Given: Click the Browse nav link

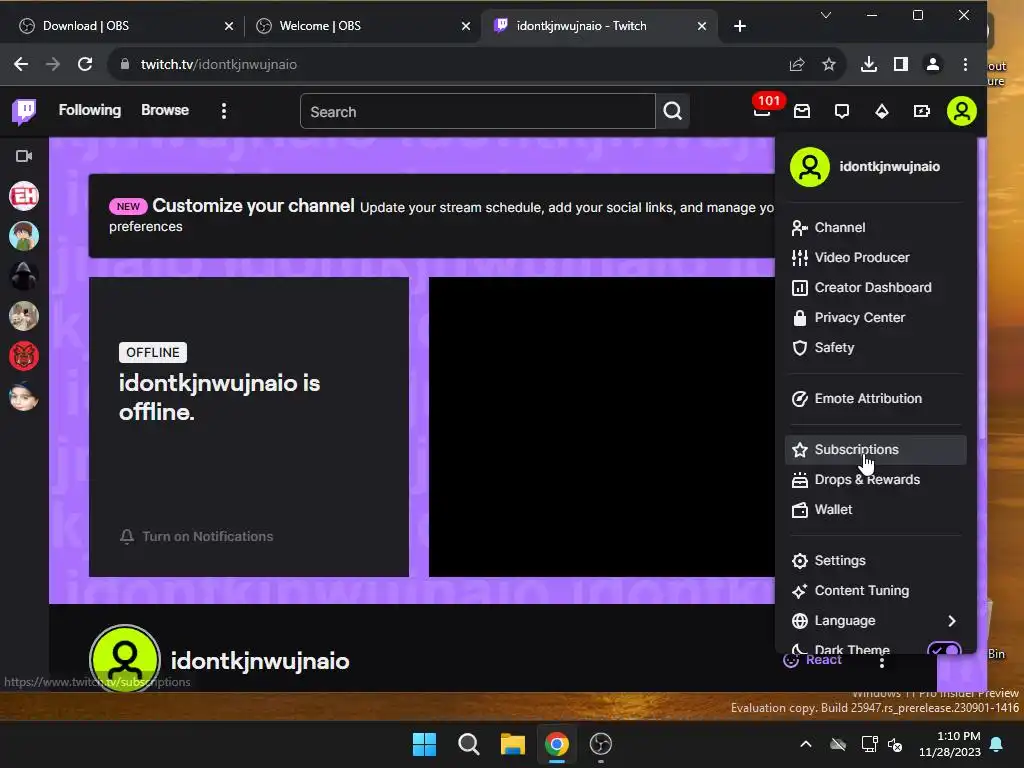Looking at the screenshot, I should pyautogui.click(x=165, y=110).
